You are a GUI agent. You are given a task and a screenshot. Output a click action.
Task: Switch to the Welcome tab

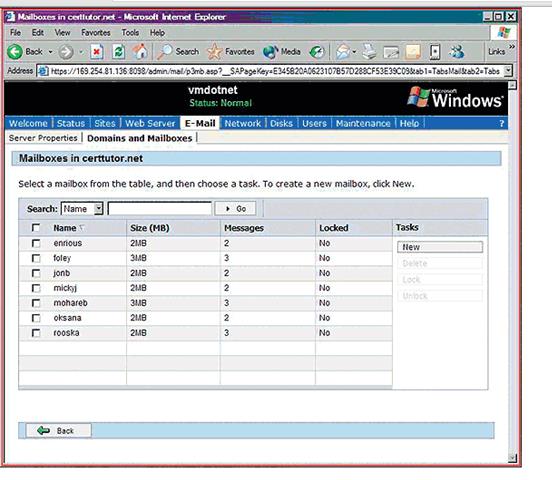coord(28,124)
